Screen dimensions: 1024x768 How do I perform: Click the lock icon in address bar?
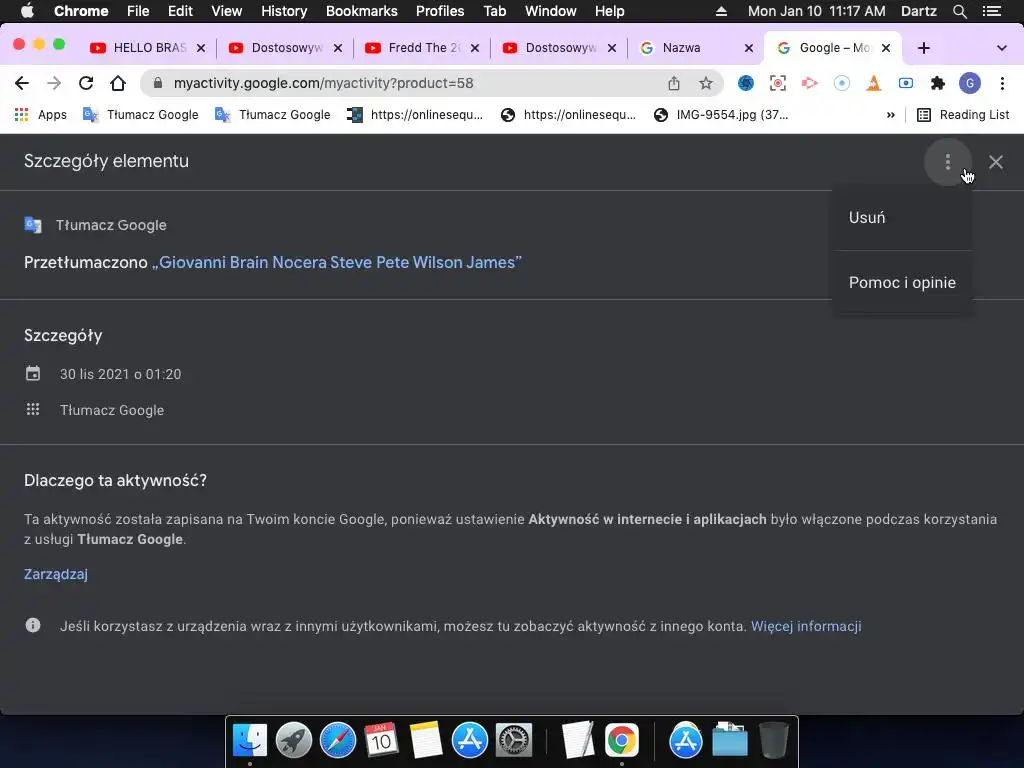157,83
